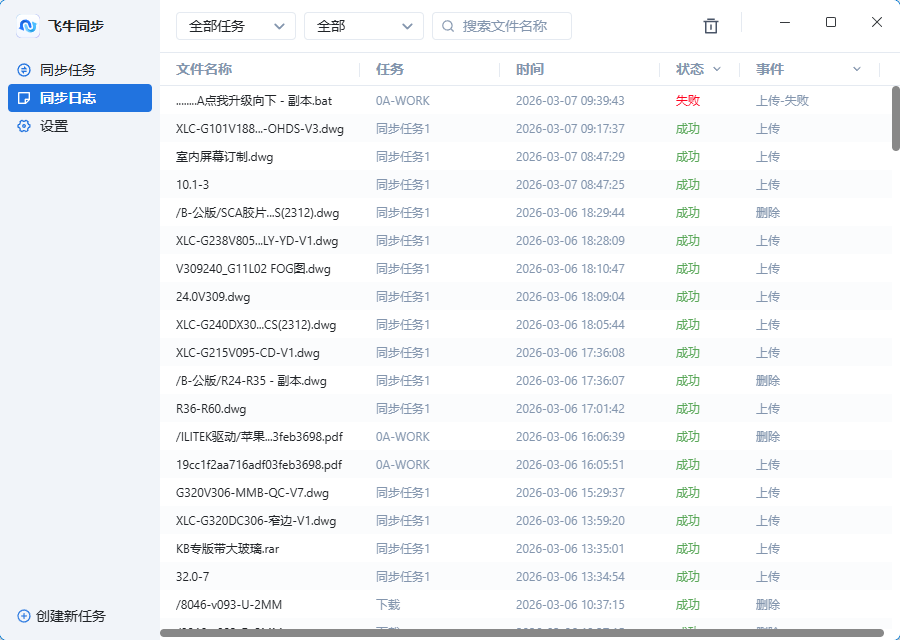Click 成功 status in the KB专版带大玻璃.rar row
The image size is (900, 640).
tap(688, 549)
